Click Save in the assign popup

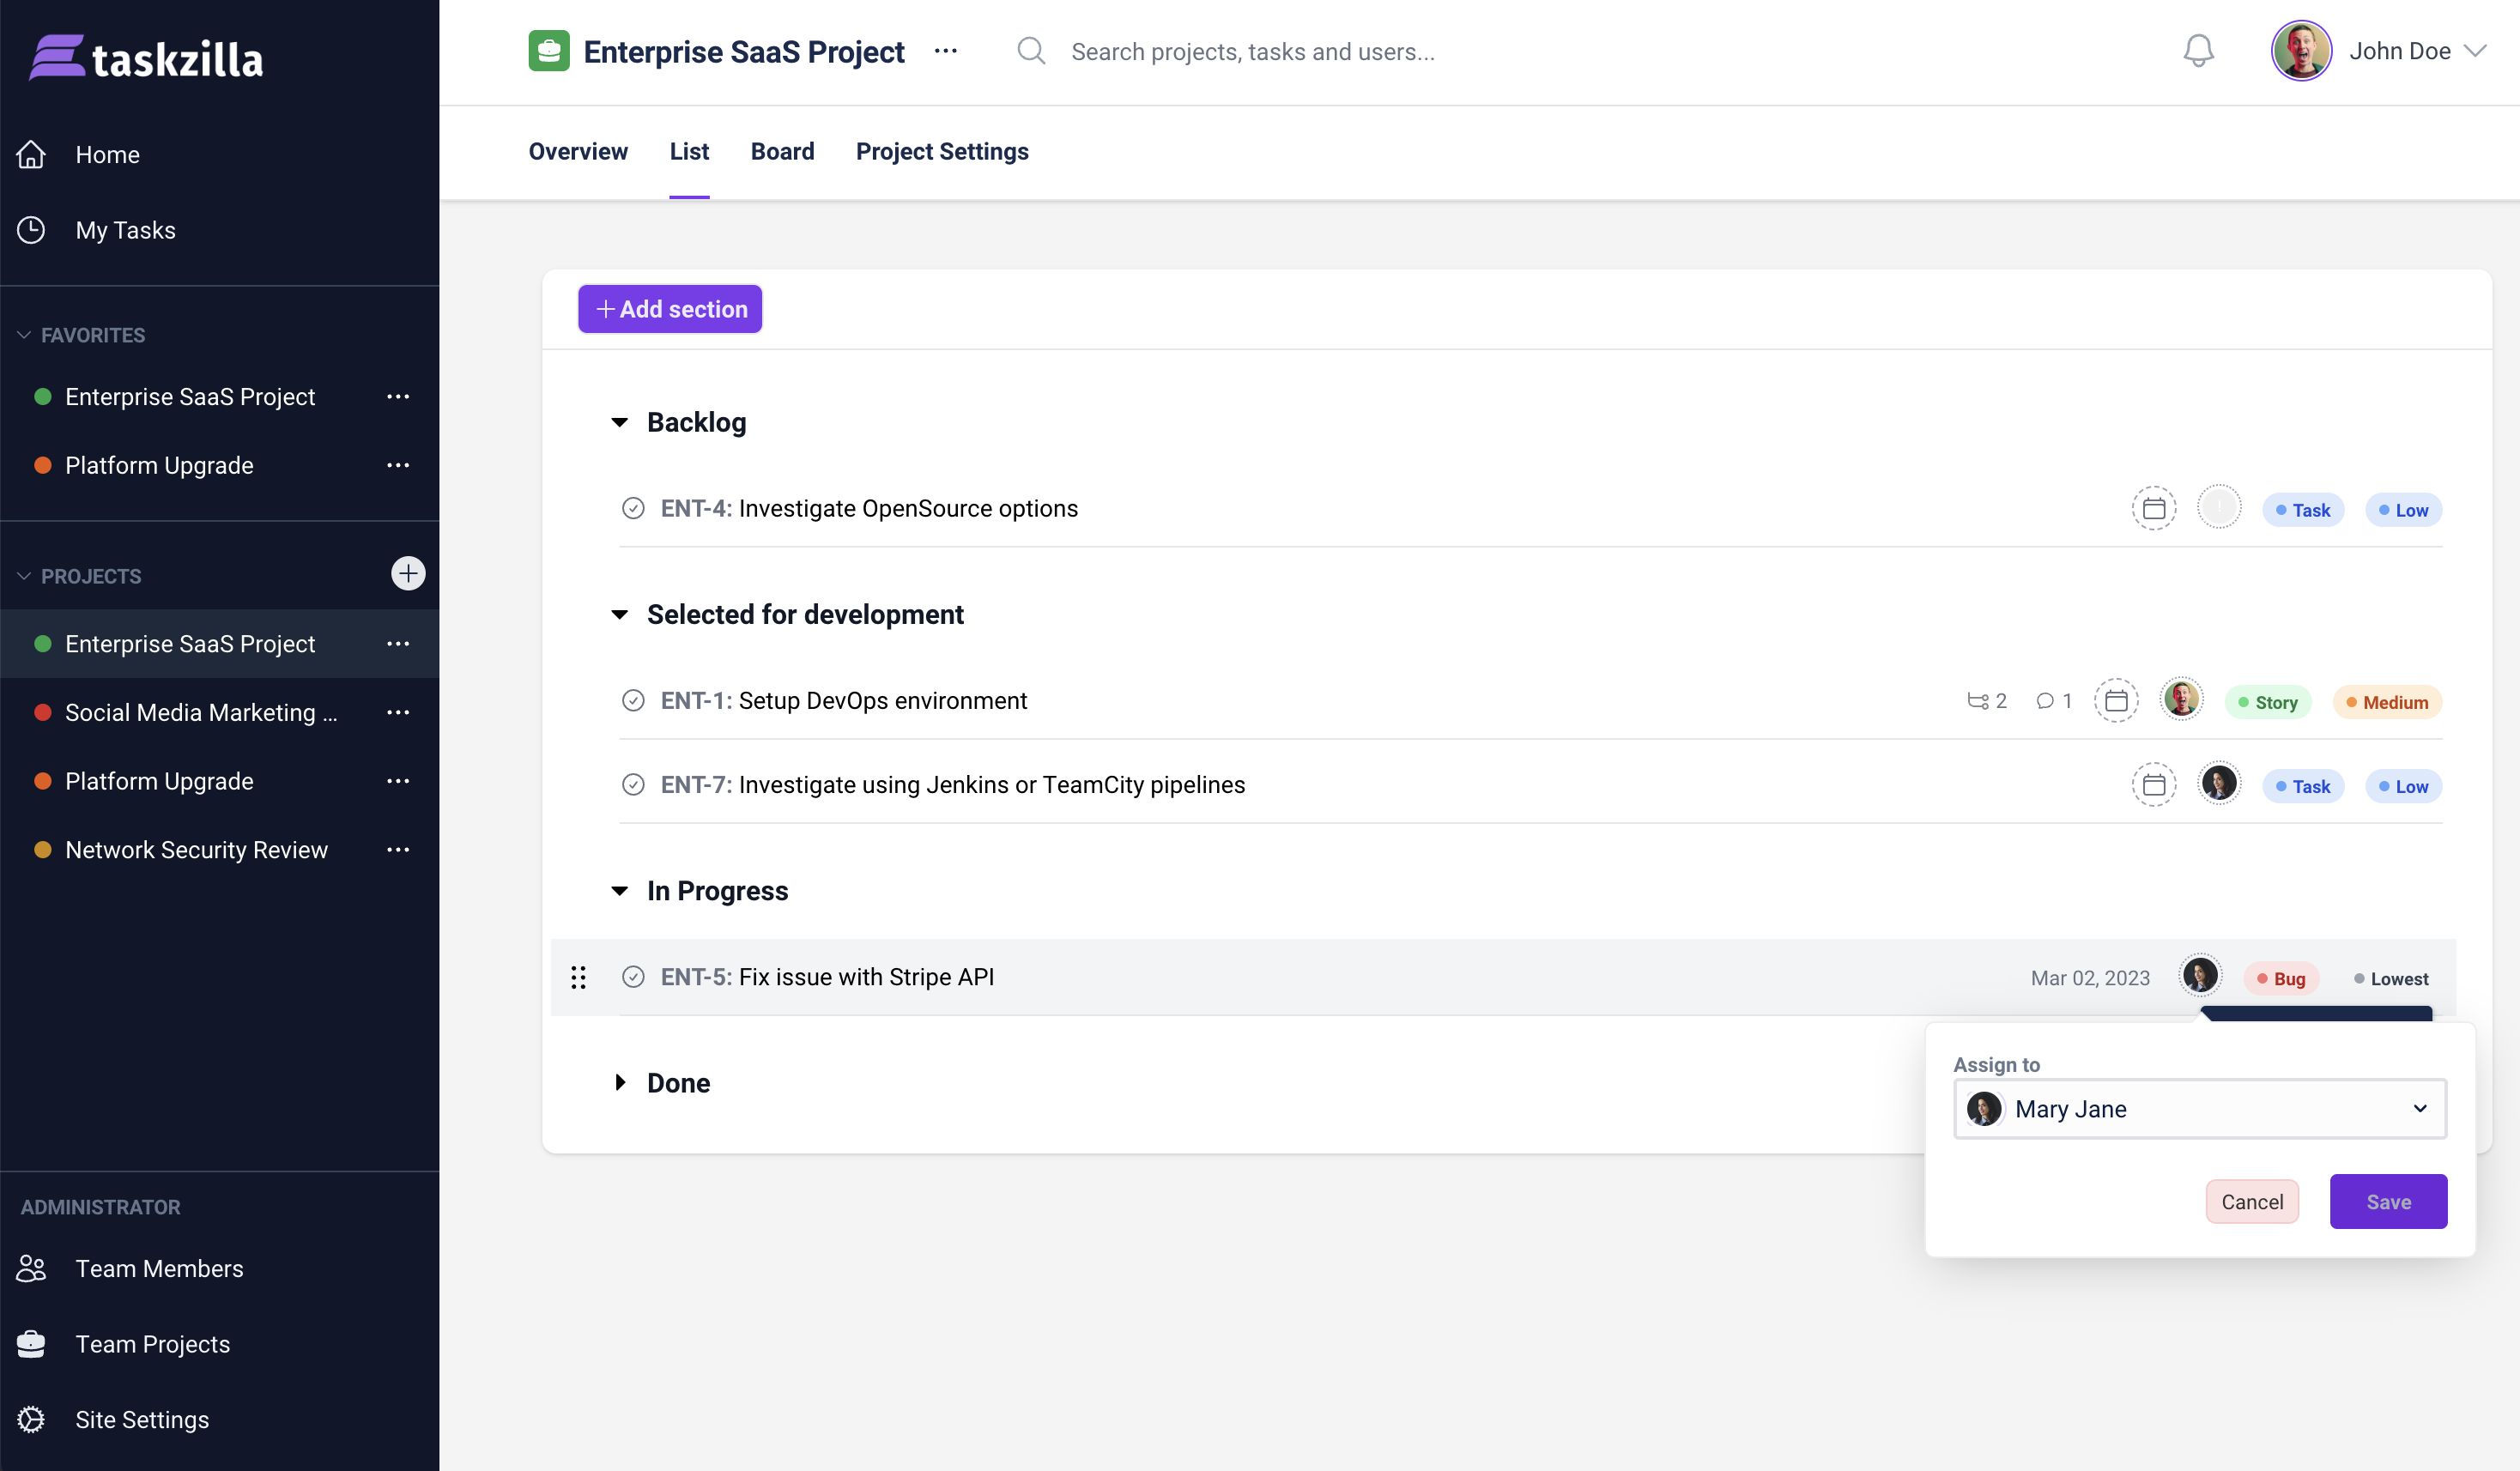(x=2387, y=1202)
